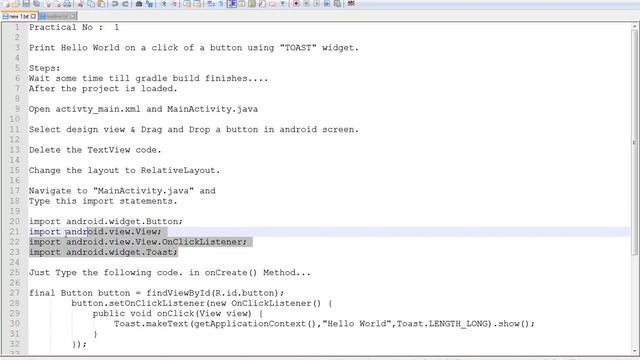Screen dimensions: 640x360
Task: Click the line "import android.view.View;"
Action: (x=95, y=232)
